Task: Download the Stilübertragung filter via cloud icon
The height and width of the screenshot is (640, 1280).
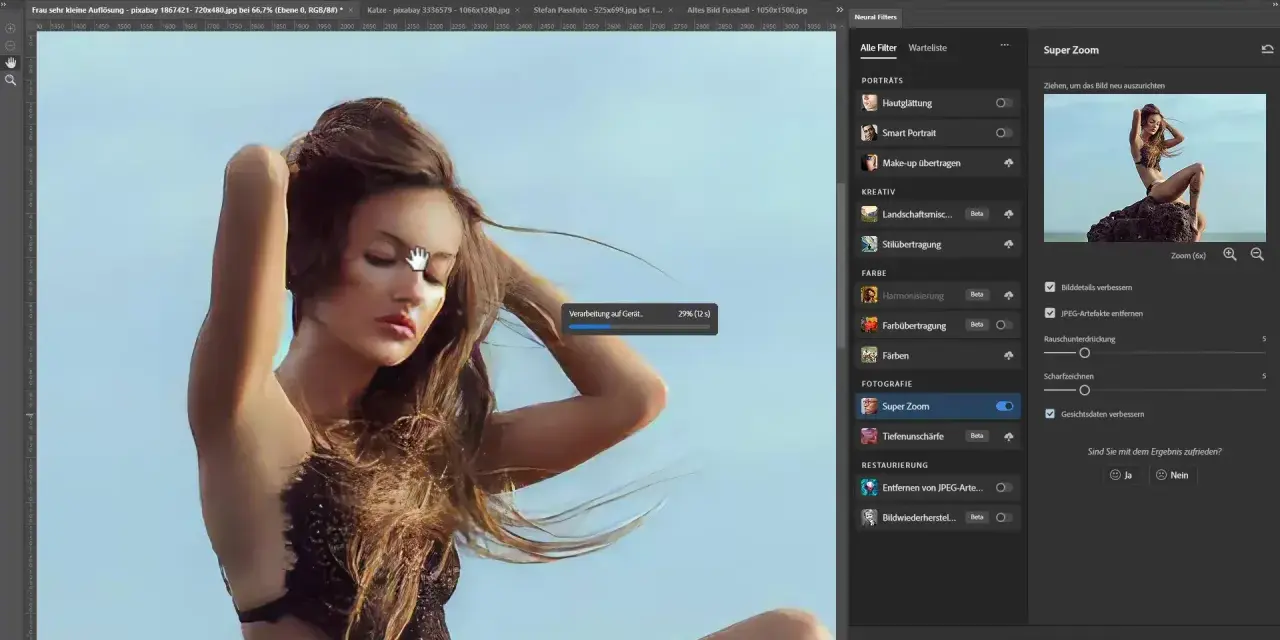Action: click(1008, 244)
